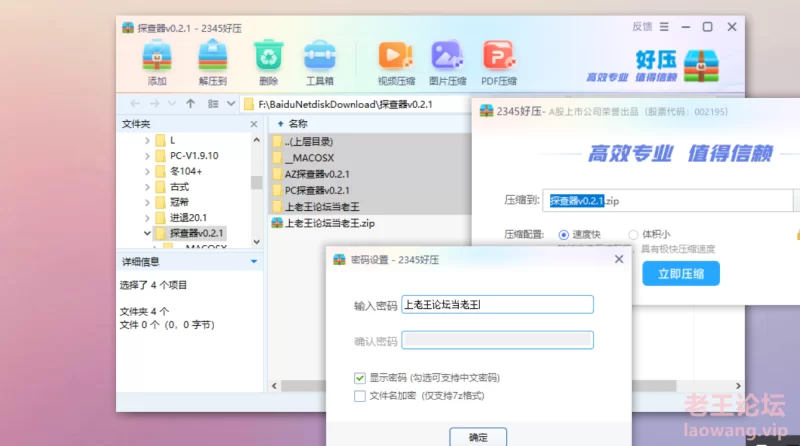This screenshot has width=800, height=446.
Task: Click the address path field
Action: click(x=357, y=105)
